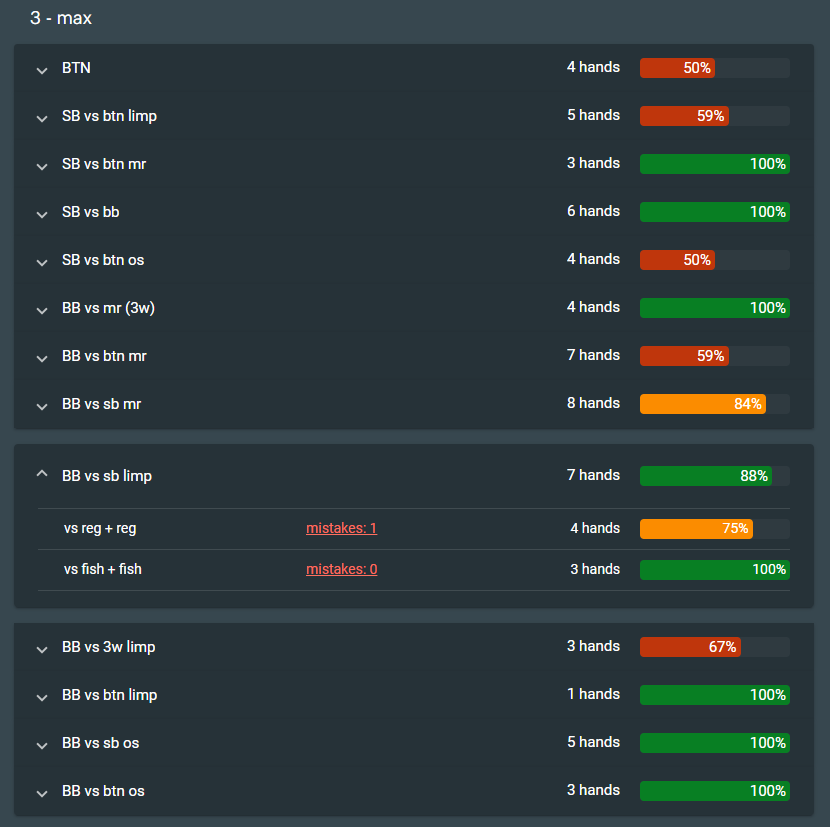Viewport: 830px width, 827px height.
Task: Expand SB vs bb row arrow
Action: tap(42, 214)
